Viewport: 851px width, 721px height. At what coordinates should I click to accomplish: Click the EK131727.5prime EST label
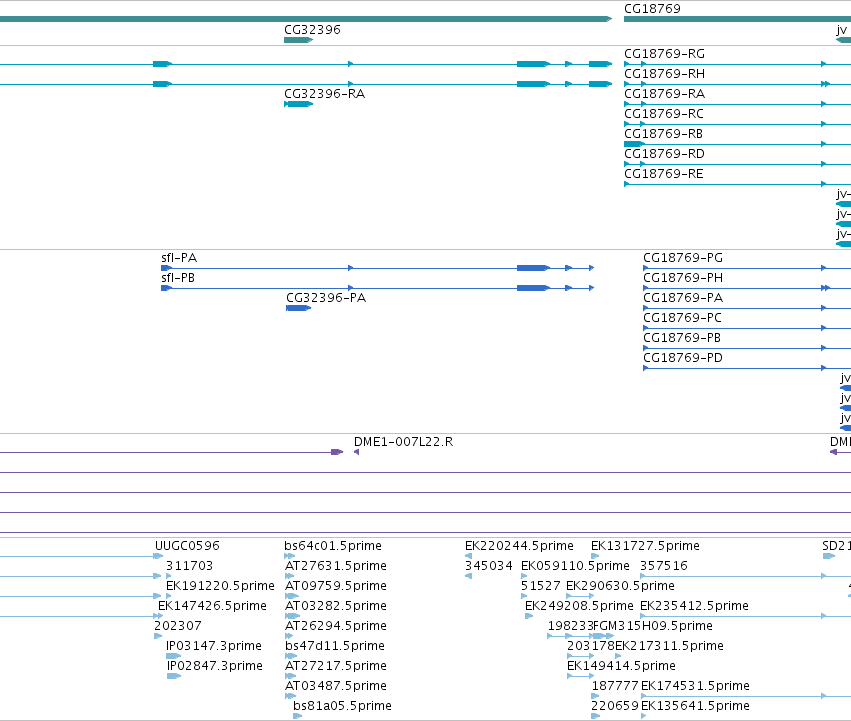pyautogui.click(x=645, y=546)
